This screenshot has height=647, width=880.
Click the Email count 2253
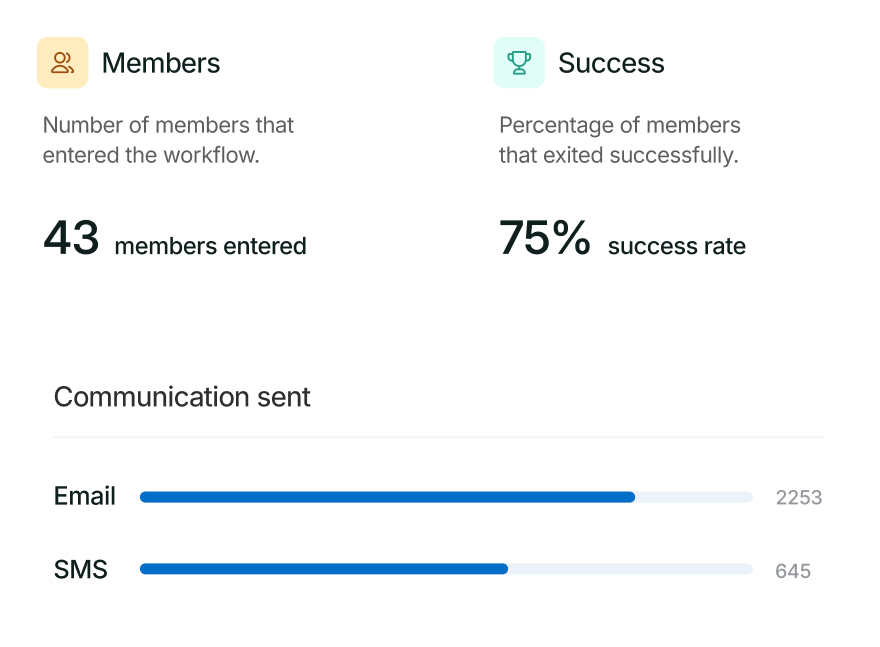click(x=799, y=498)
